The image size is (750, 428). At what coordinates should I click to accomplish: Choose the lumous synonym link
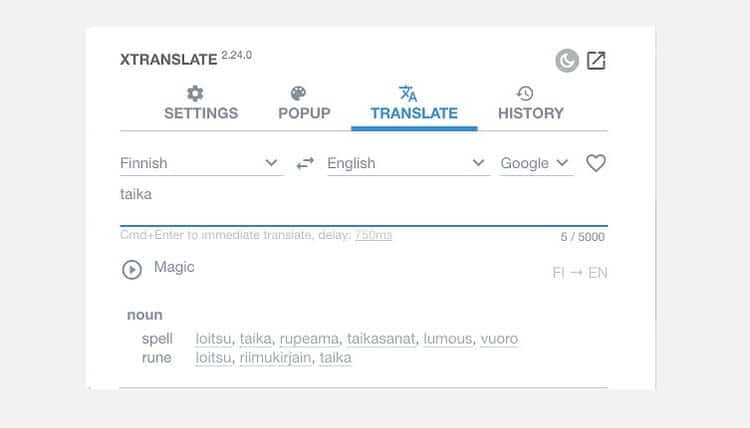[x=447, y=339]
